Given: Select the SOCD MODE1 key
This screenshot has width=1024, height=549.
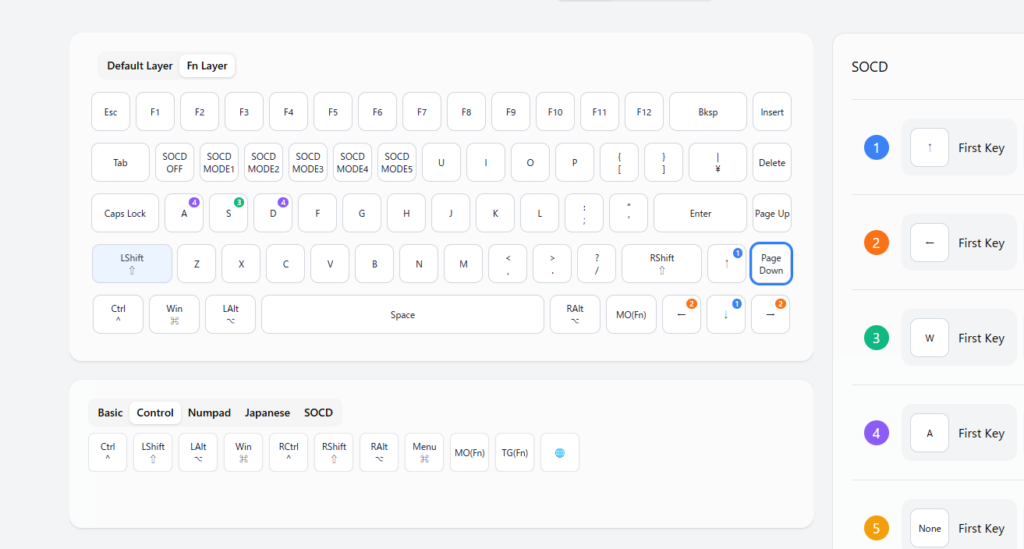Looking at the screenshot, I should [219, 162].
